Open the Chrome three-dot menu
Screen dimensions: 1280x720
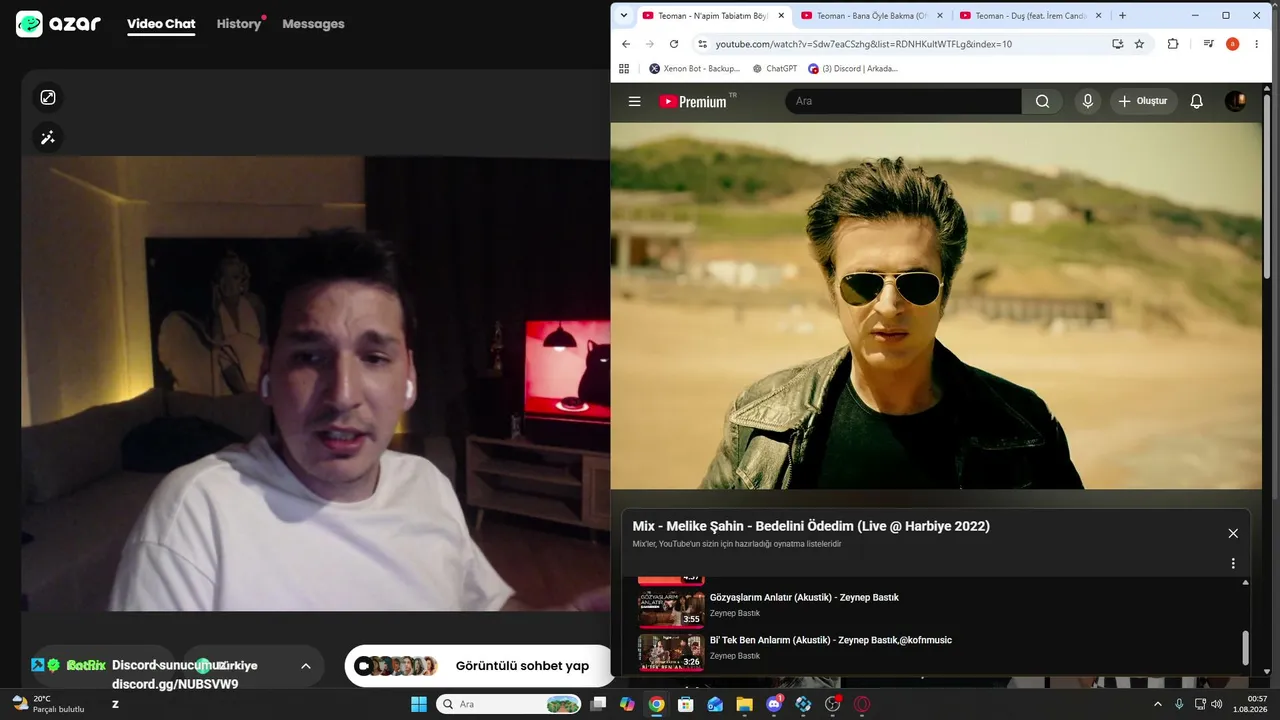click(1257, 44)
